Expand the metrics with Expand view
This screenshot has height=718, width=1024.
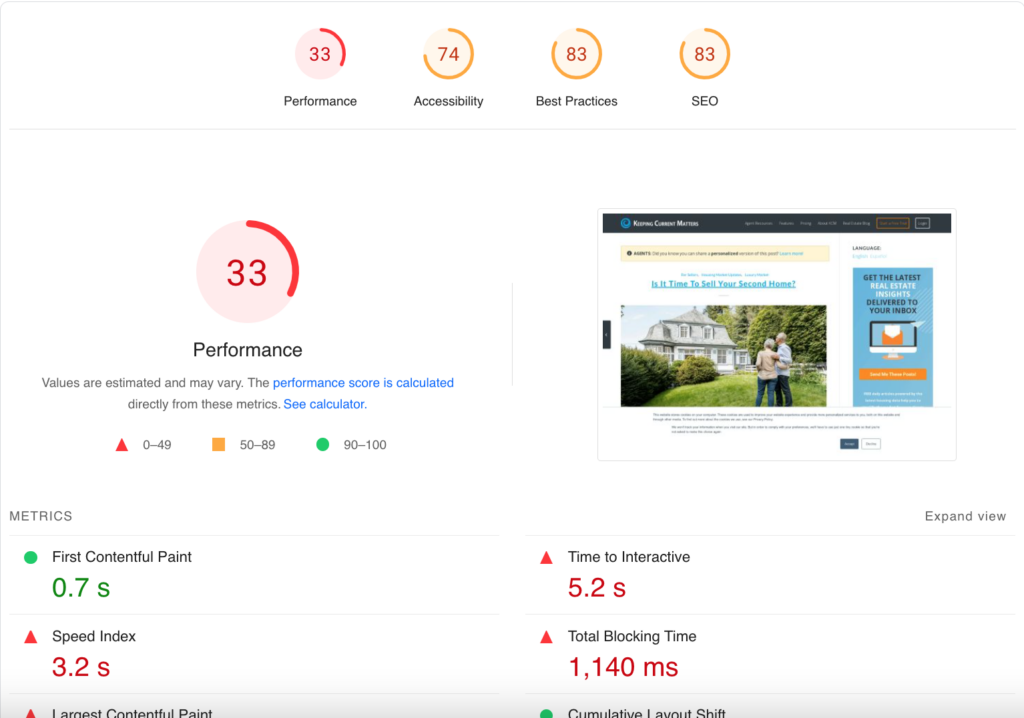[x=964, y=516]
